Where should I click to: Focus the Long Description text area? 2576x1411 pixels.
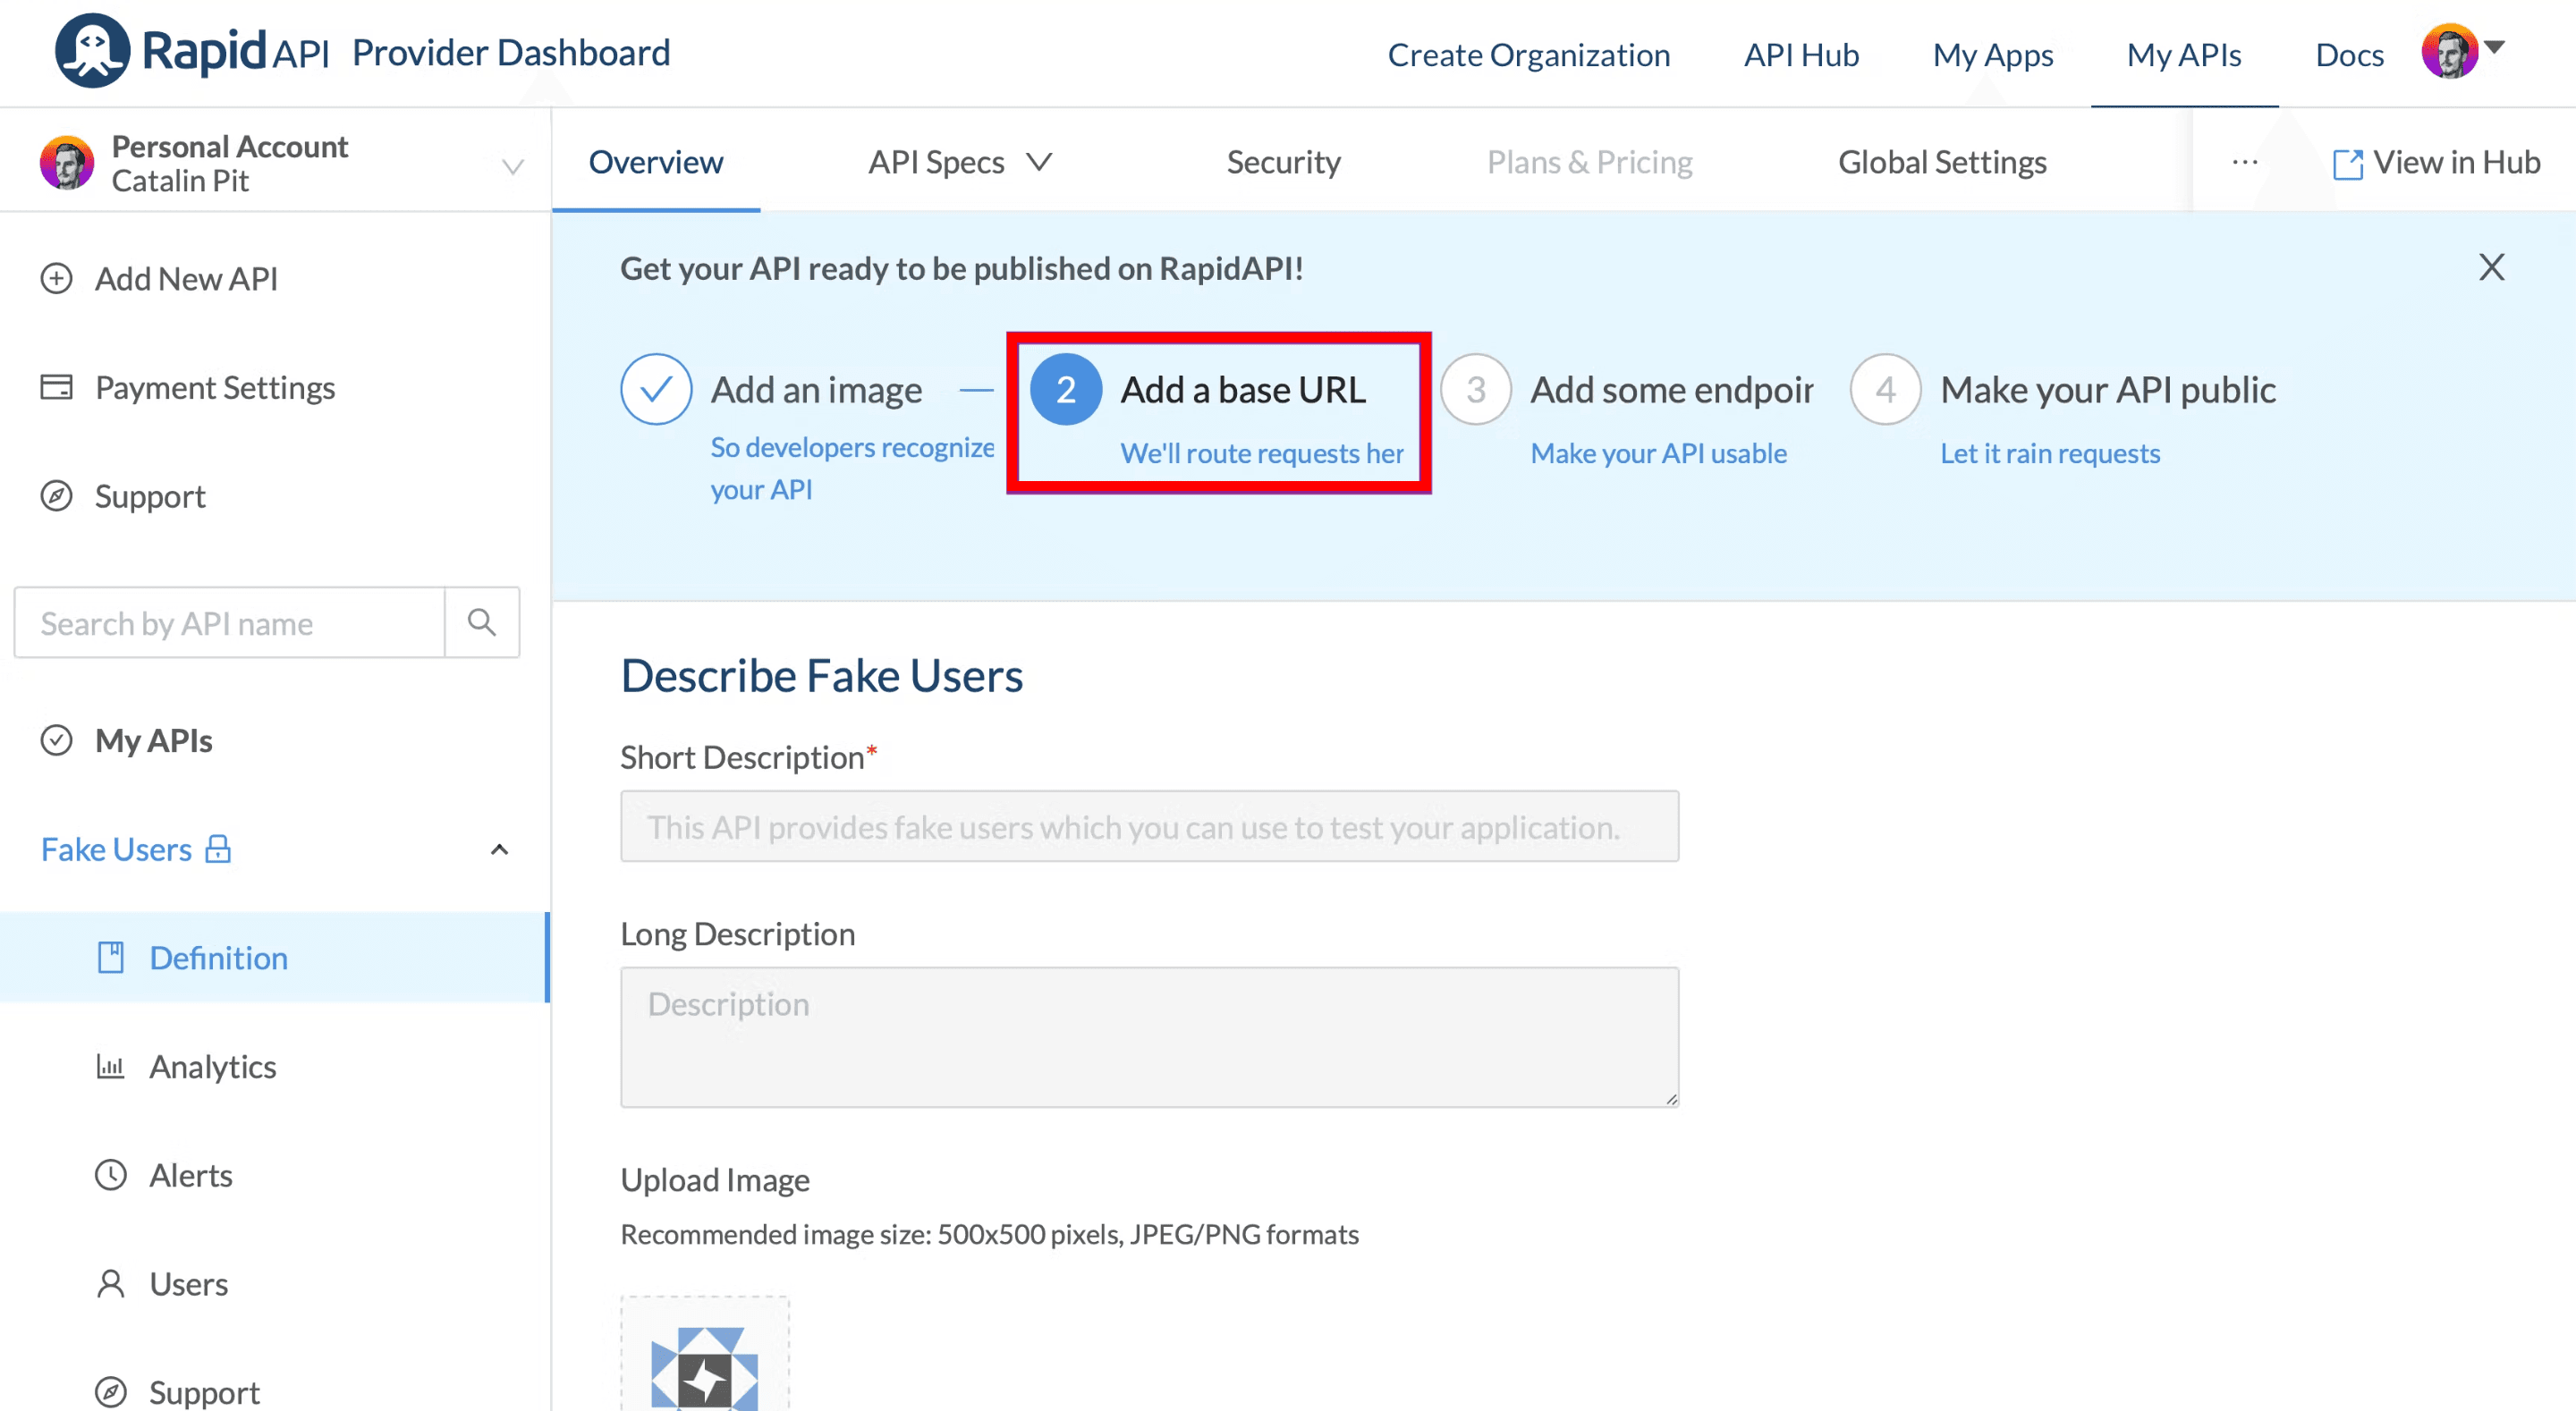pos(1149,1037)
